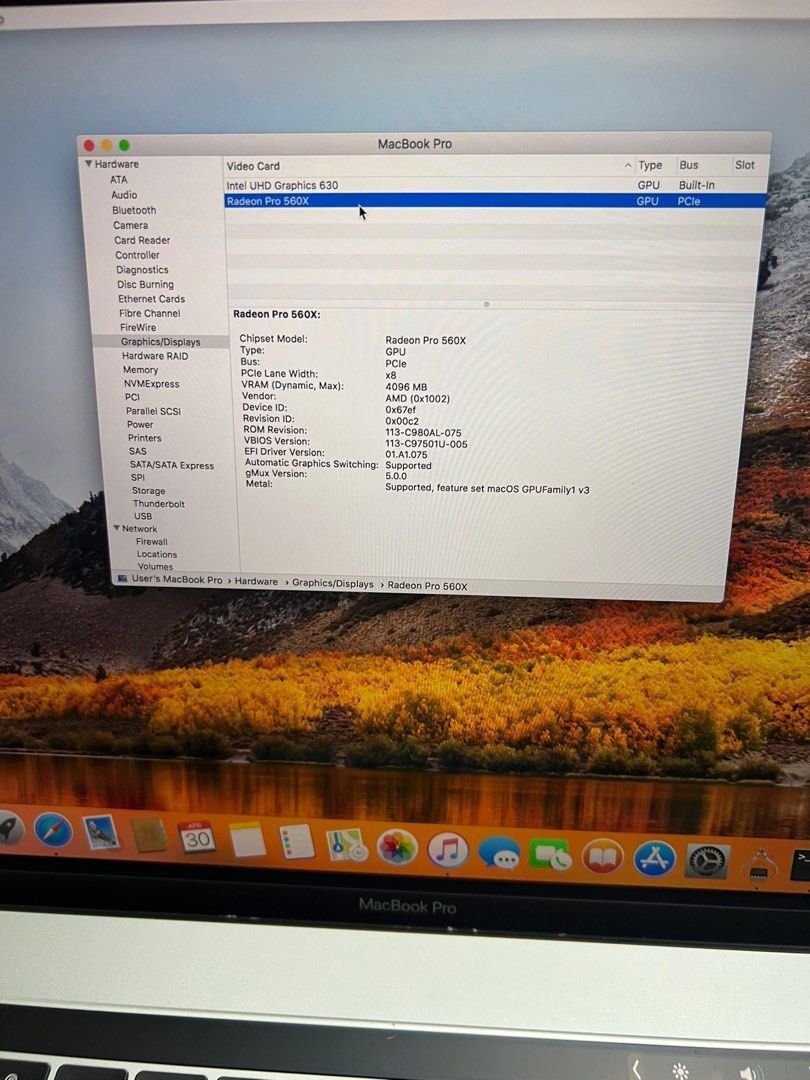Sort by the Video Card column header
Image resolution: width=810 pixels, height=1080 pixels.
pos(429,166)
